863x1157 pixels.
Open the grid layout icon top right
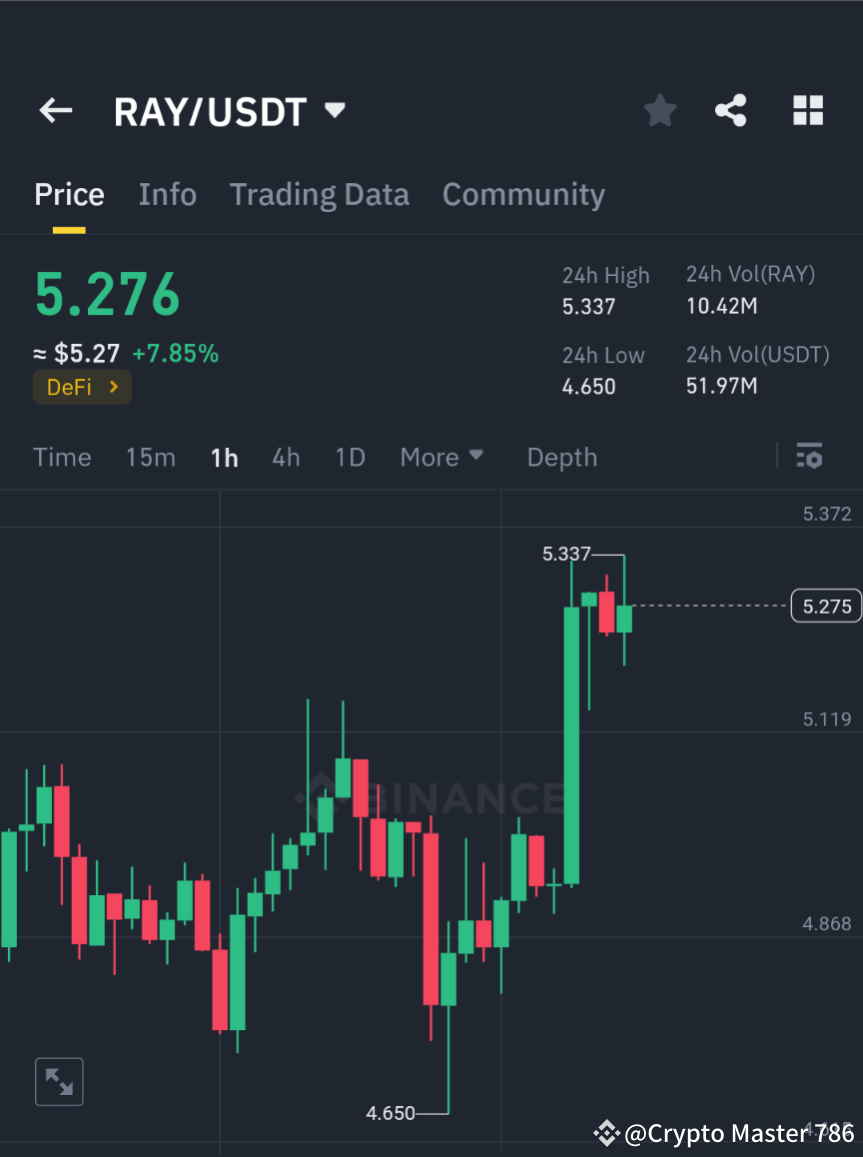(807, 110)
